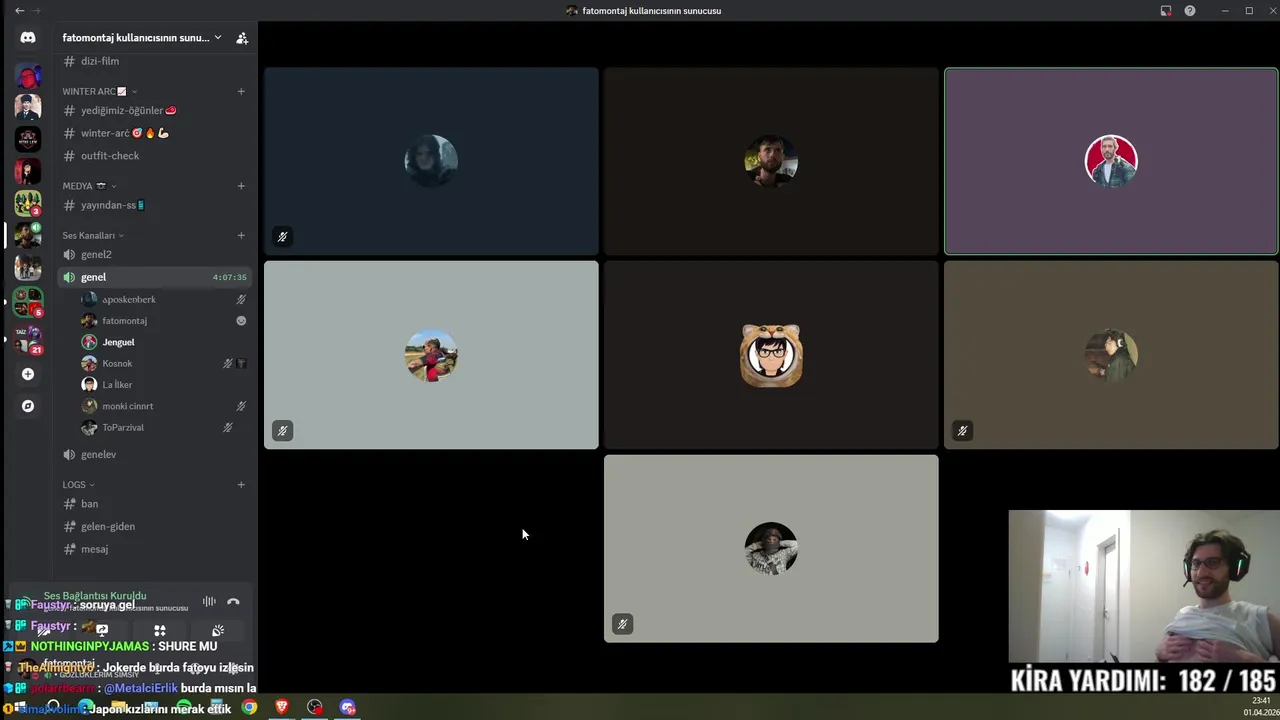Open the Discover servers compass icon
Image resolution: width=1280 pixels, height=720 pixels.
tap(28, 406)
